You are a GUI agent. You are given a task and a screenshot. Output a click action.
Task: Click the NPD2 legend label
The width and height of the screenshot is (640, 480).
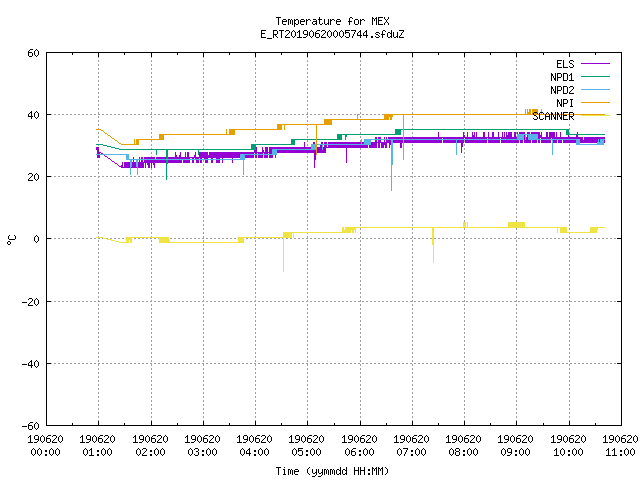[562, 90]
